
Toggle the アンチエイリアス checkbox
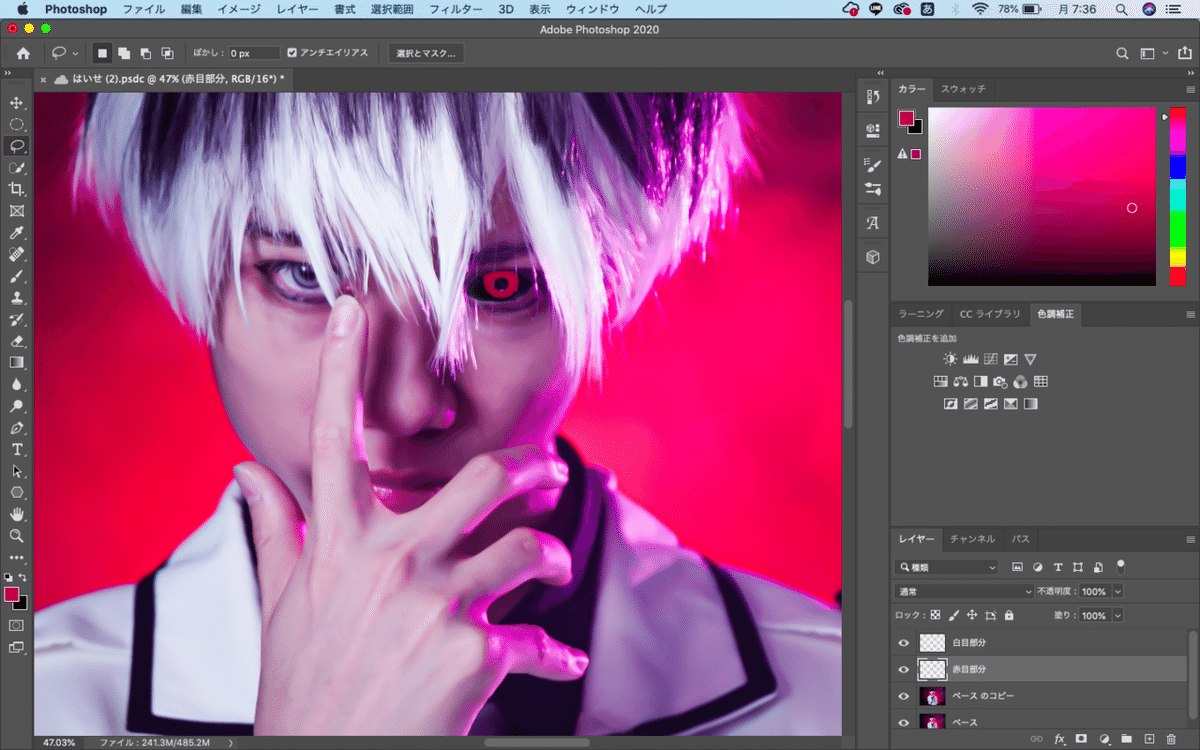[x=292, y=53]
